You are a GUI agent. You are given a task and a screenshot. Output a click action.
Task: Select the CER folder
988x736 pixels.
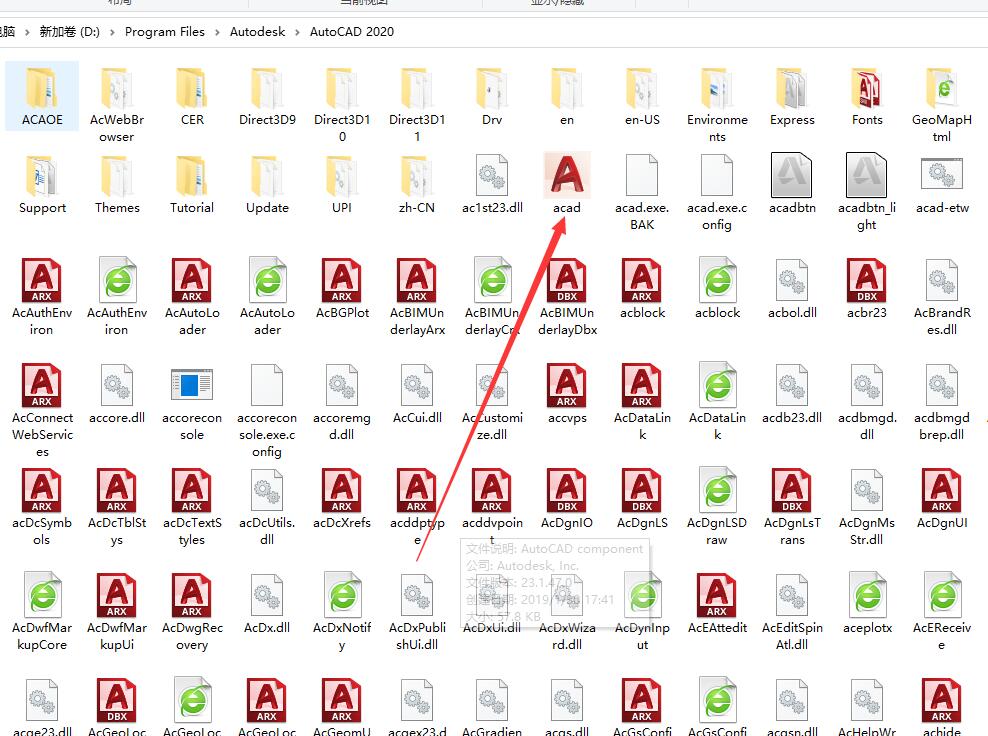tap(192, 96)
